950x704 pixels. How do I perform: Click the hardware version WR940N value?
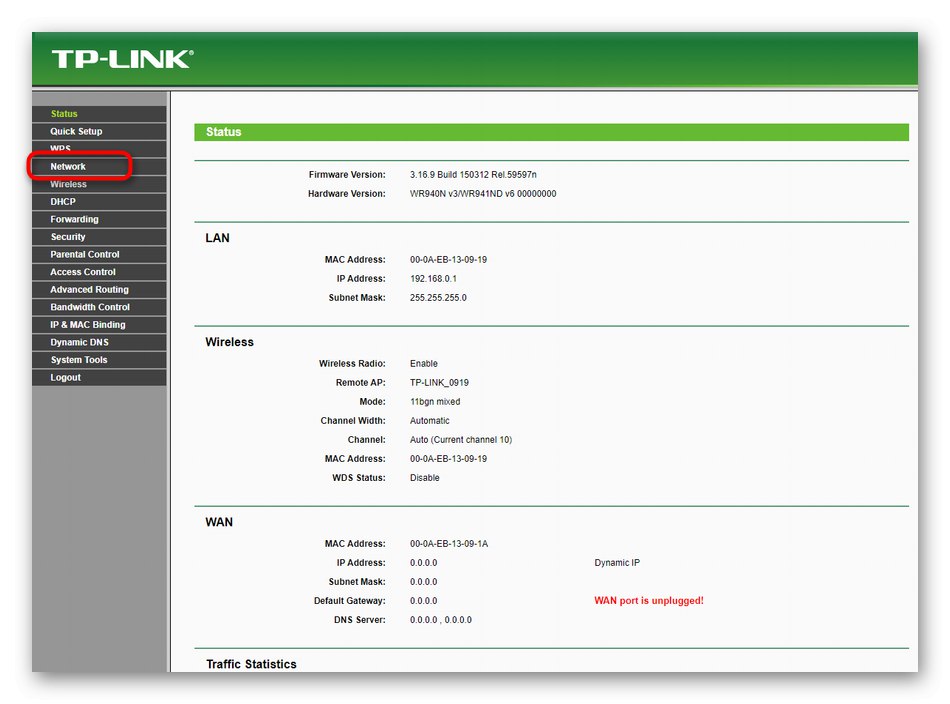click(483, 194)
